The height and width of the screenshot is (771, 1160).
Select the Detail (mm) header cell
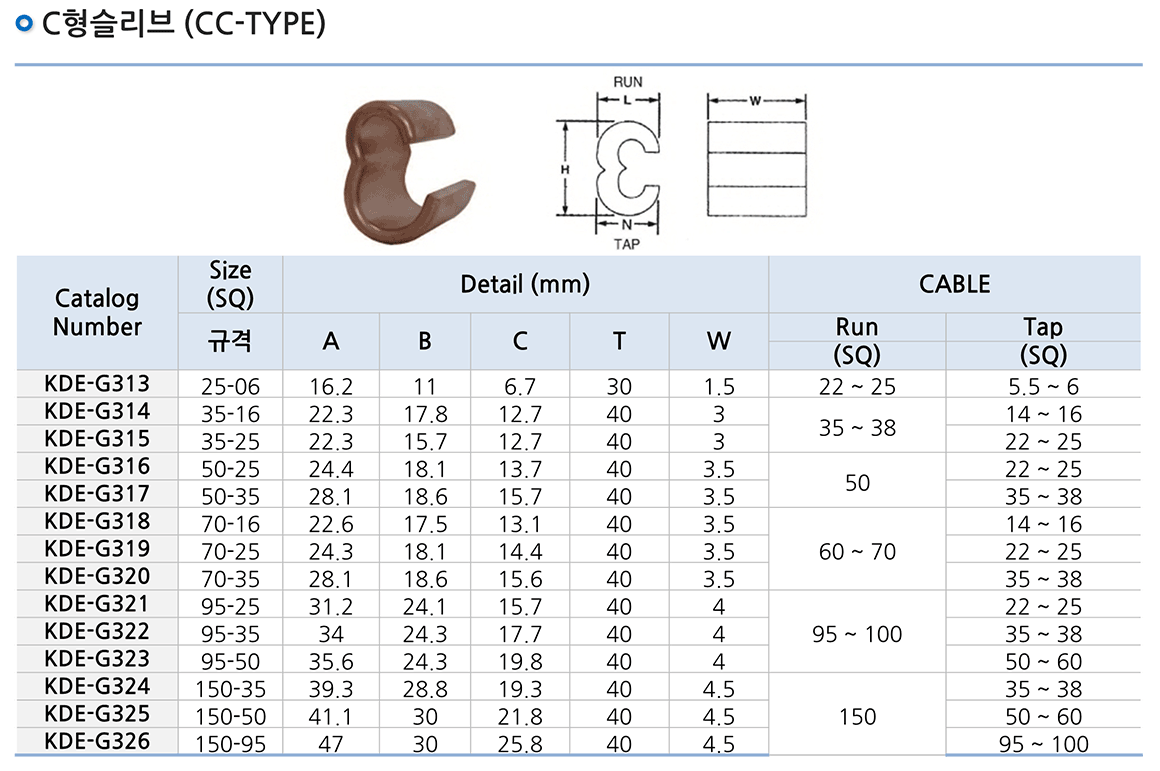pyautogui.click(x=525, y=284)
